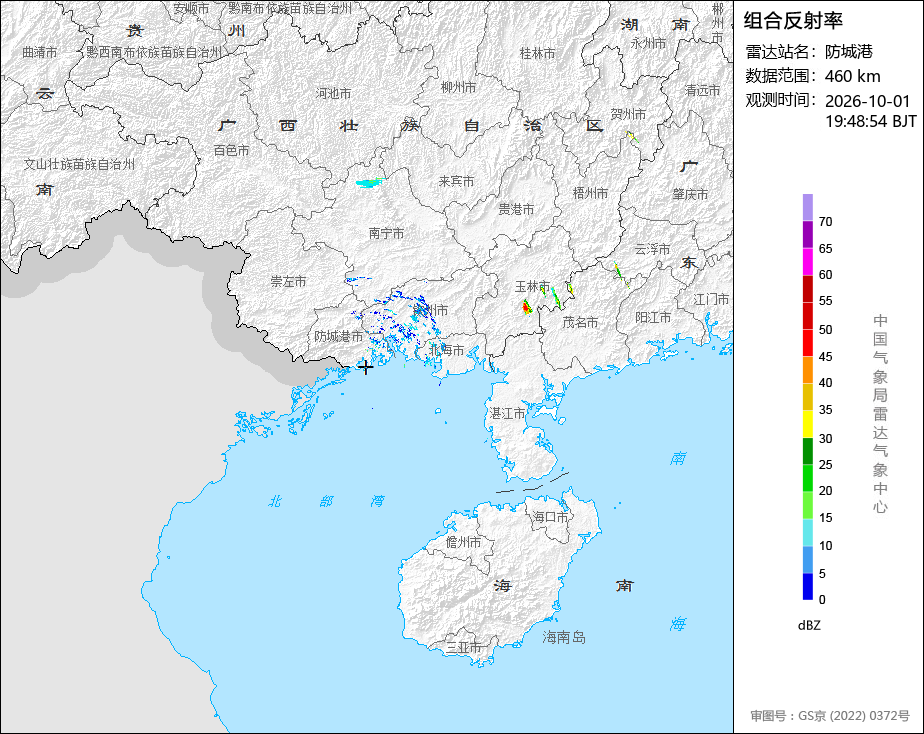Click the 三亚市 city label
The width and height of the screenshot is (924, 734).
(x=463, y=647)
